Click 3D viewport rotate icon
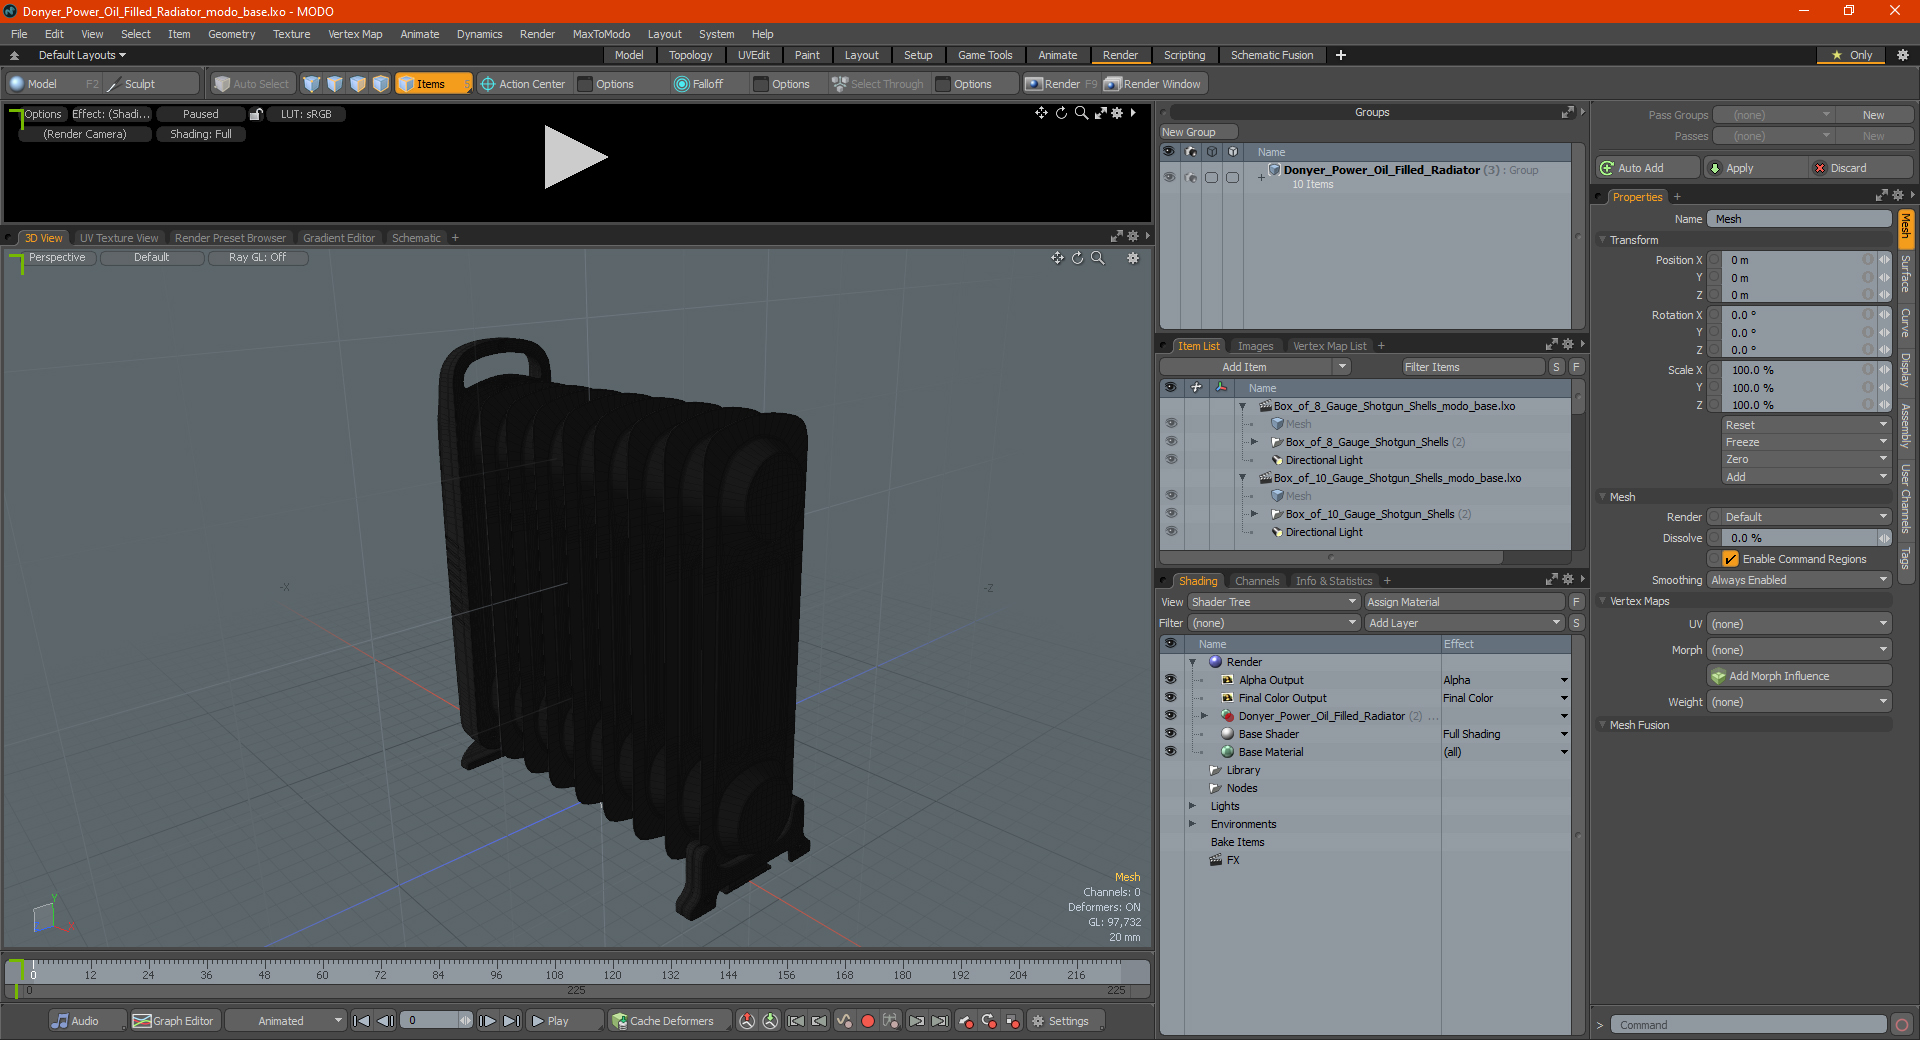 coord(1077,258)
